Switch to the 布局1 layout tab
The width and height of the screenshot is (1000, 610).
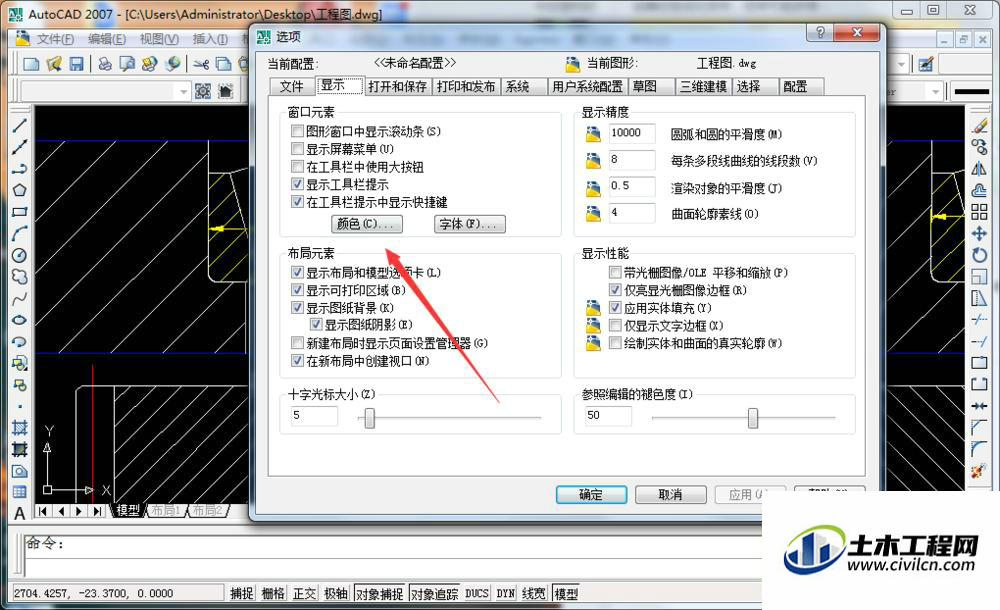(166, 510)
